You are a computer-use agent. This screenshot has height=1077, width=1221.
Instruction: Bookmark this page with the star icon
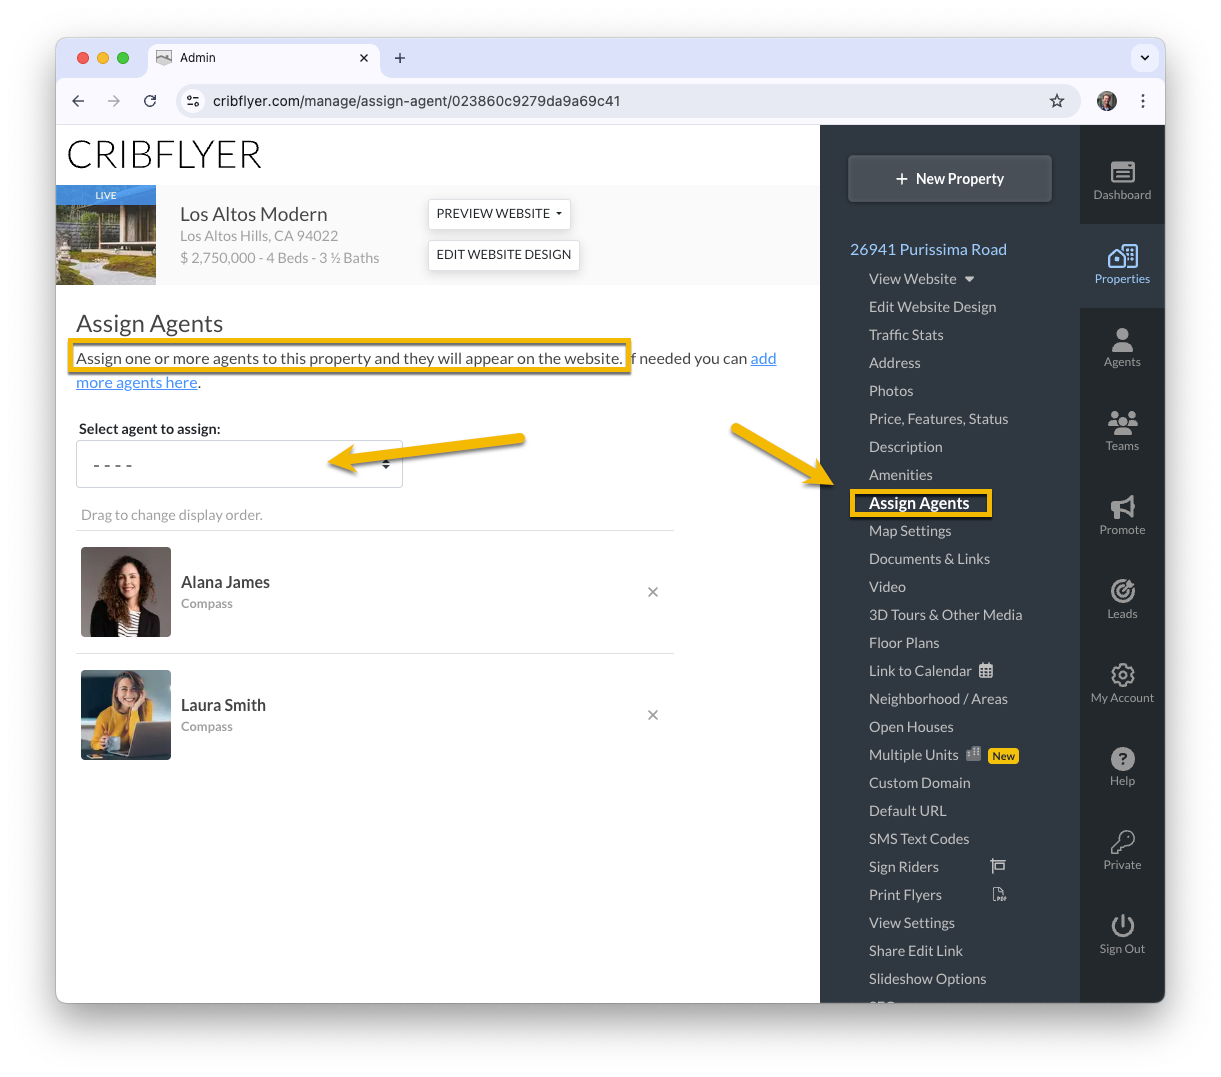1057,101
